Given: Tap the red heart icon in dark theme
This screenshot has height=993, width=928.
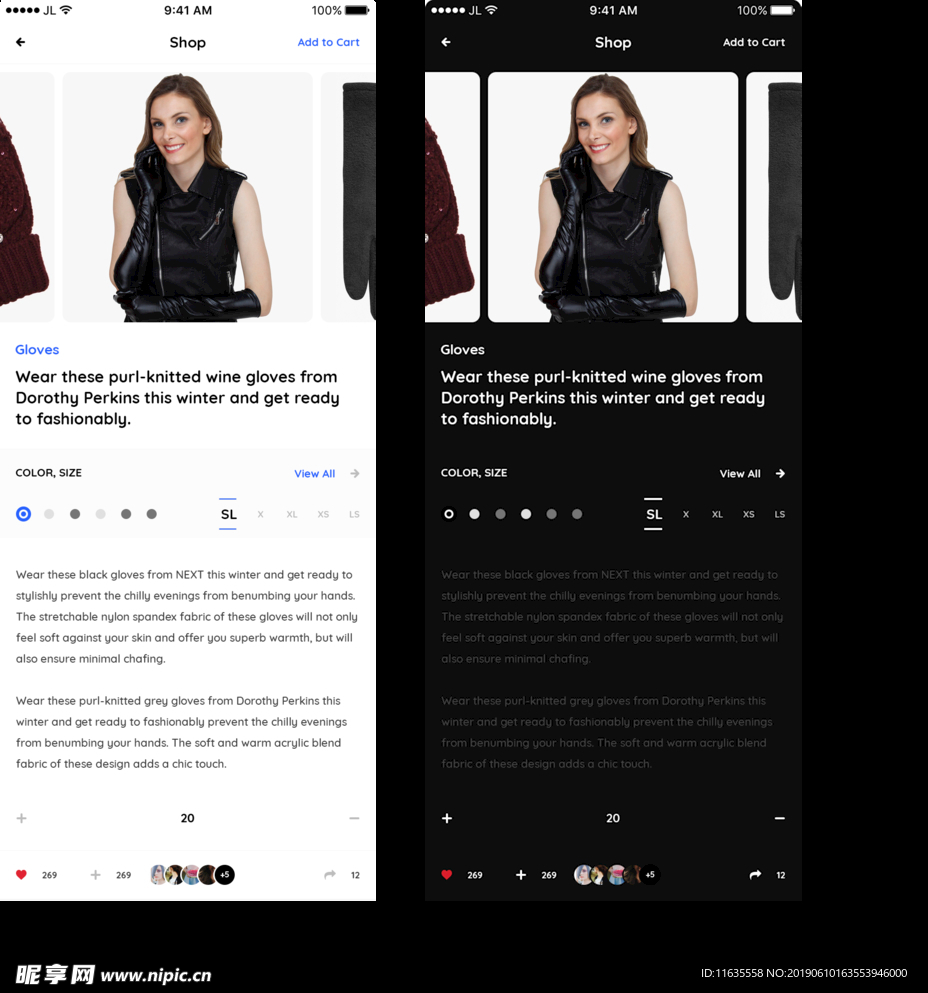Looking at the screenshot, I should click(x=447, y=875).
